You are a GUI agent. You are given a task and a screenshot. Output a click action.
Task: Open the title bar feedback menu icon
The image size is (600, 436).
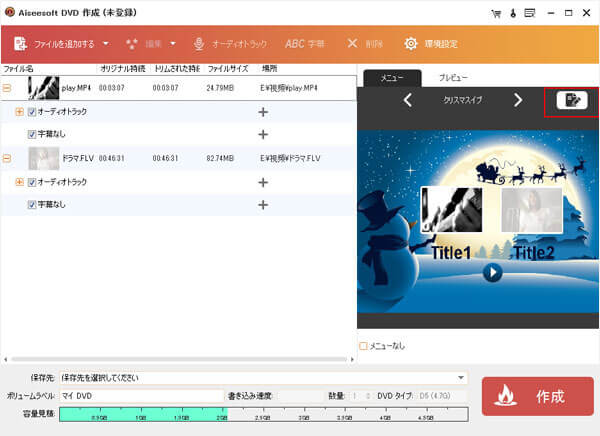click(527, 13)
